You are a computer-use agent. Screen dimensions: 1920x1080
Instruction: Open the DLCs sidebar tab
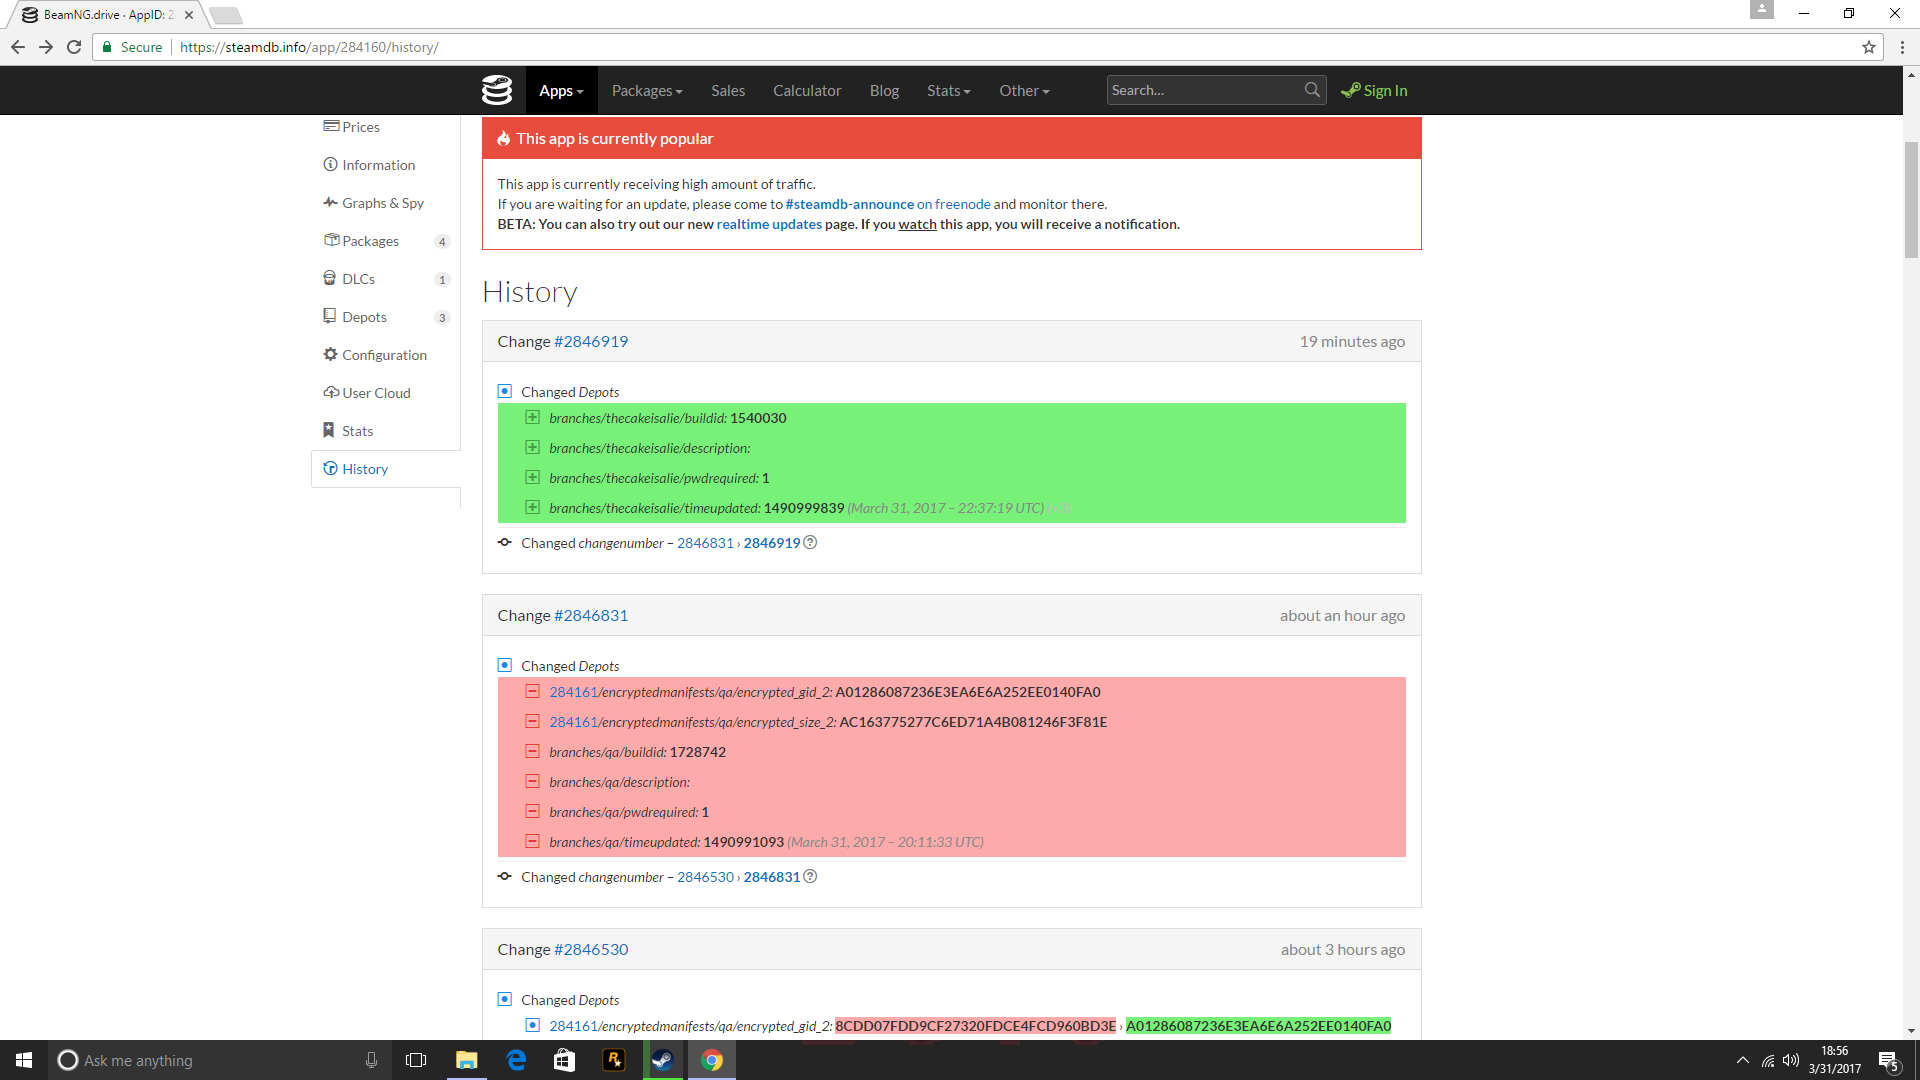(385, 279)
